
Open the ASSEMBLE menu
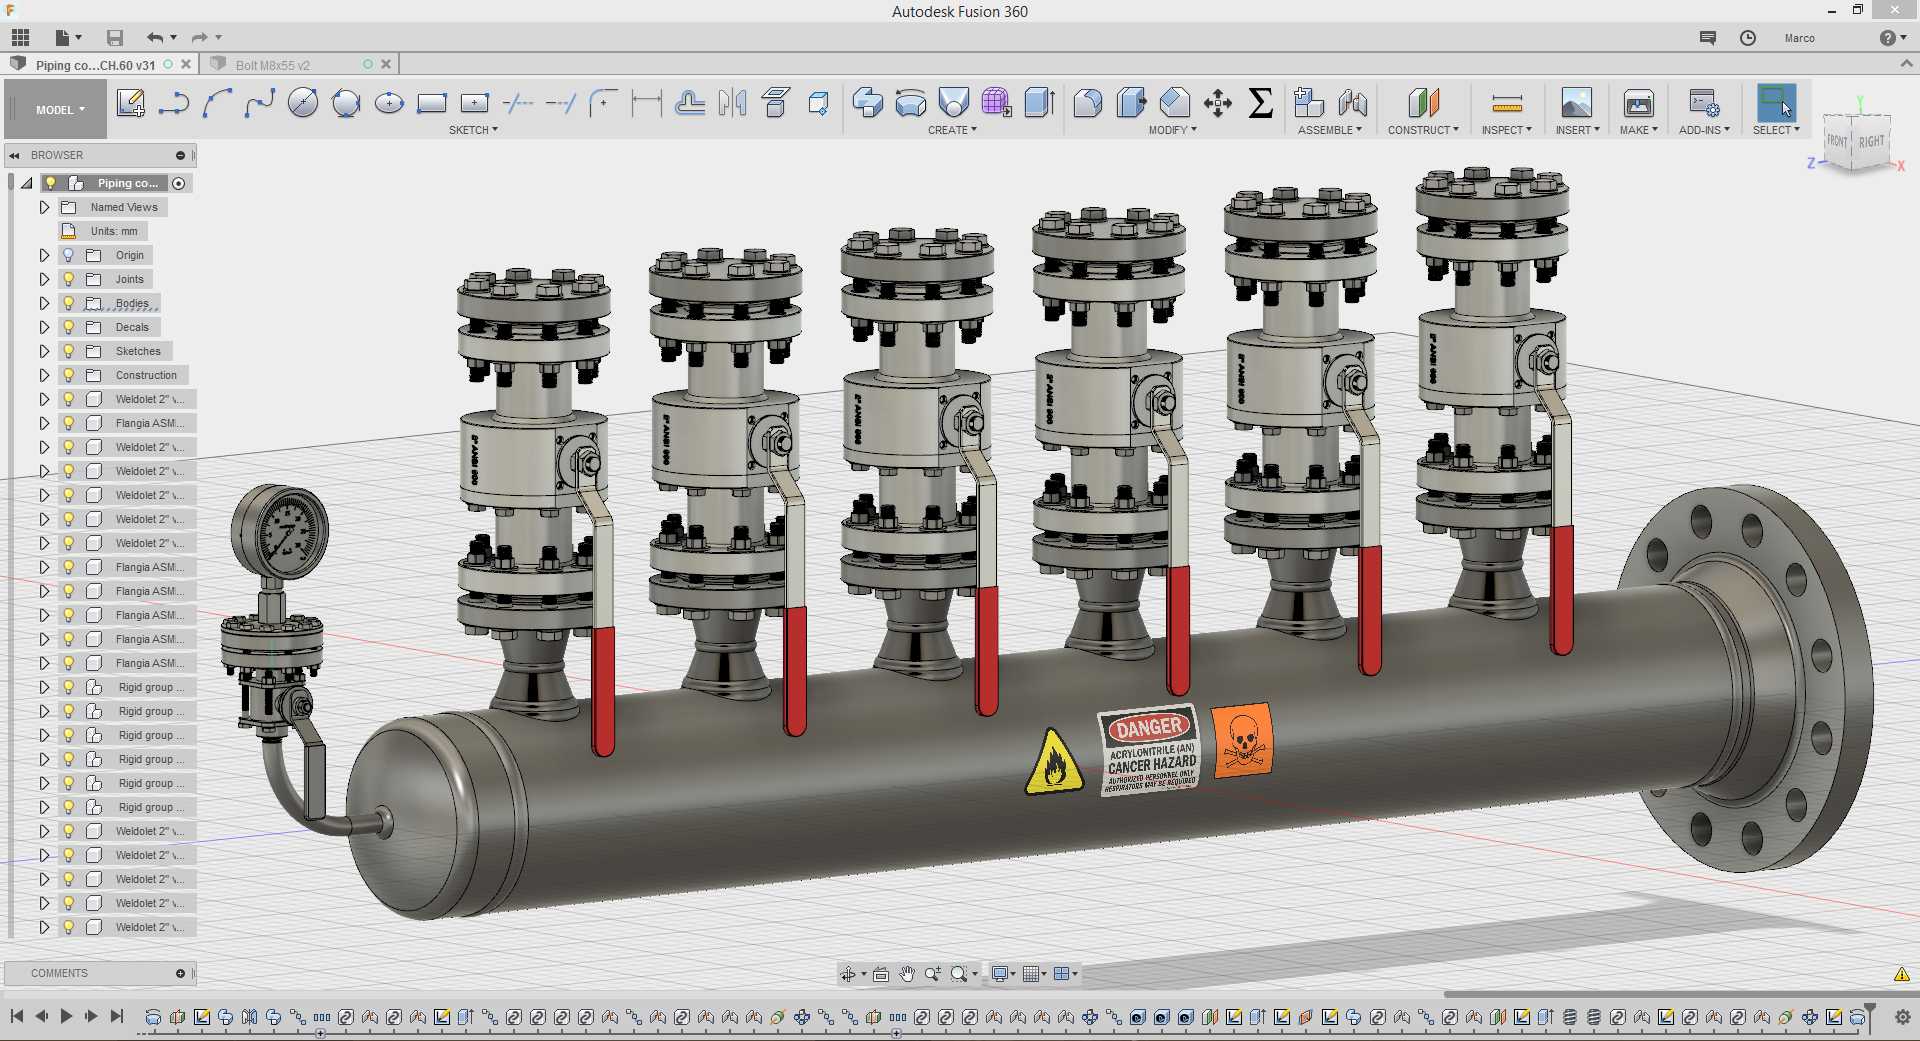click(1330, 130)
